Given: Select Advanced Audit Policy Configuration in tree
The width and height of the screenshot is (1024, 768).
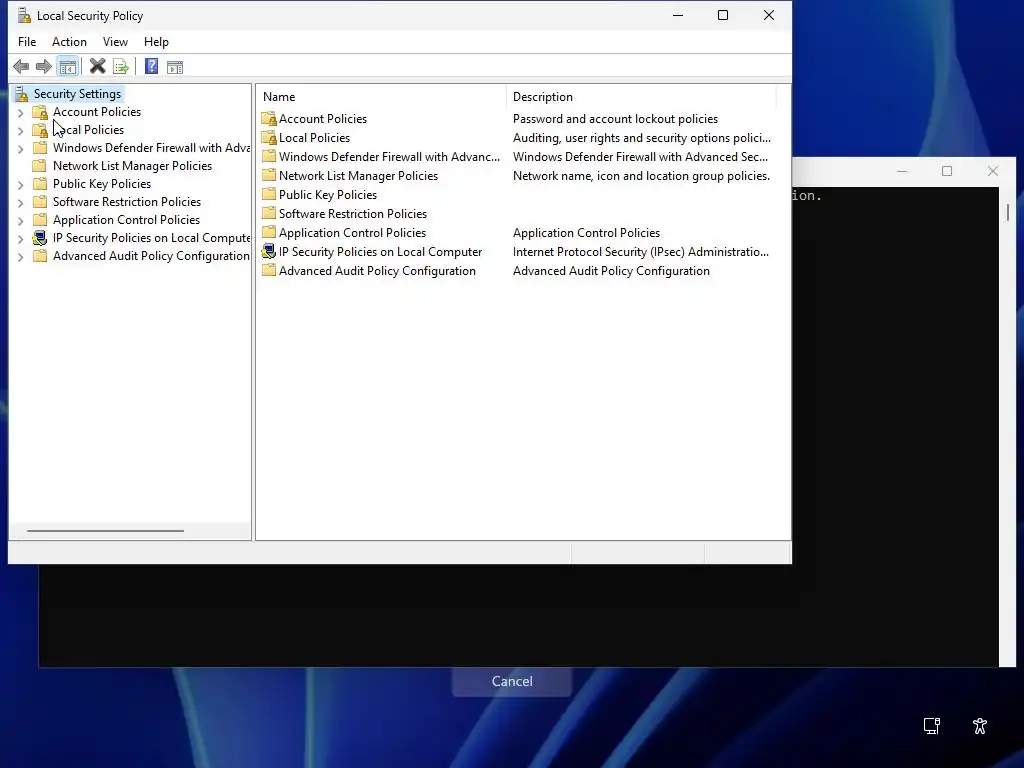Looking at the screenshot, I should pos(152,256).
